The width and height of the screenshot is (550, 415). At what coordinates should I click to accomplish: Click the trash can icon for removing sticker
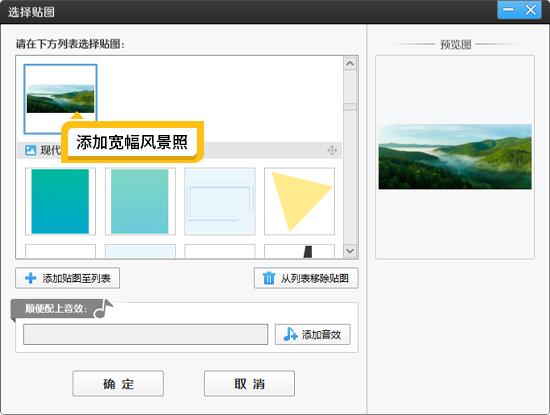tap(269, 278)
